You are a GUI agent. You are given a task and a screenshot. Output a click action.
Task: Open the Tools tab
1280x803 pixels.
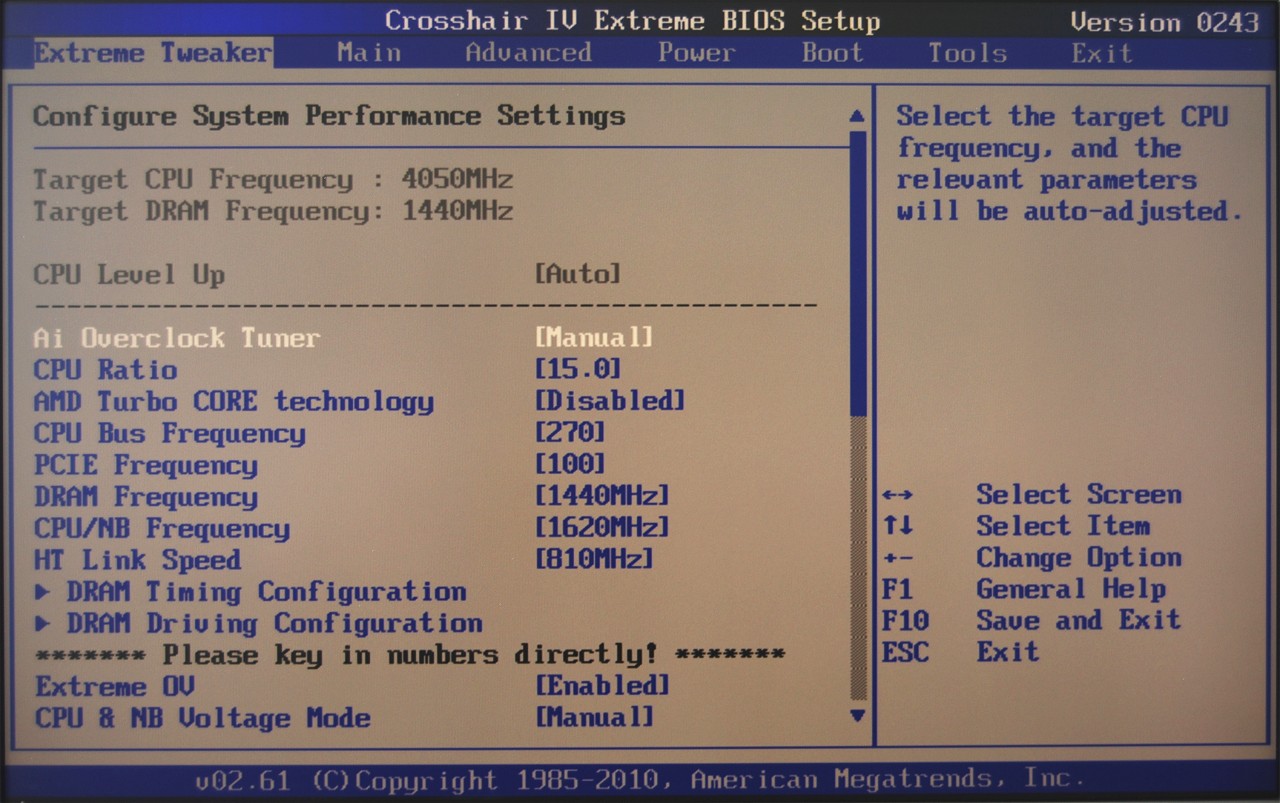[968, 53]
